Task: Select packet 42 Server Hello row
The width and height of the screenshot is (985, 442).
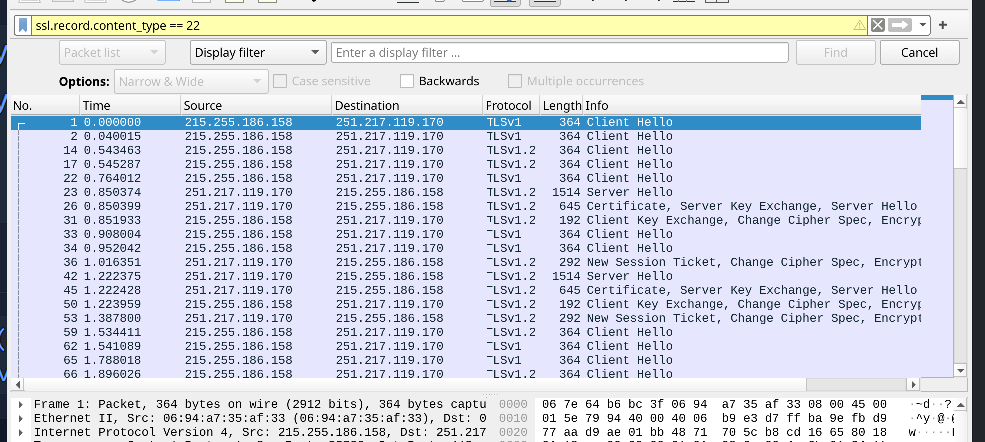Action: (466, 276)
